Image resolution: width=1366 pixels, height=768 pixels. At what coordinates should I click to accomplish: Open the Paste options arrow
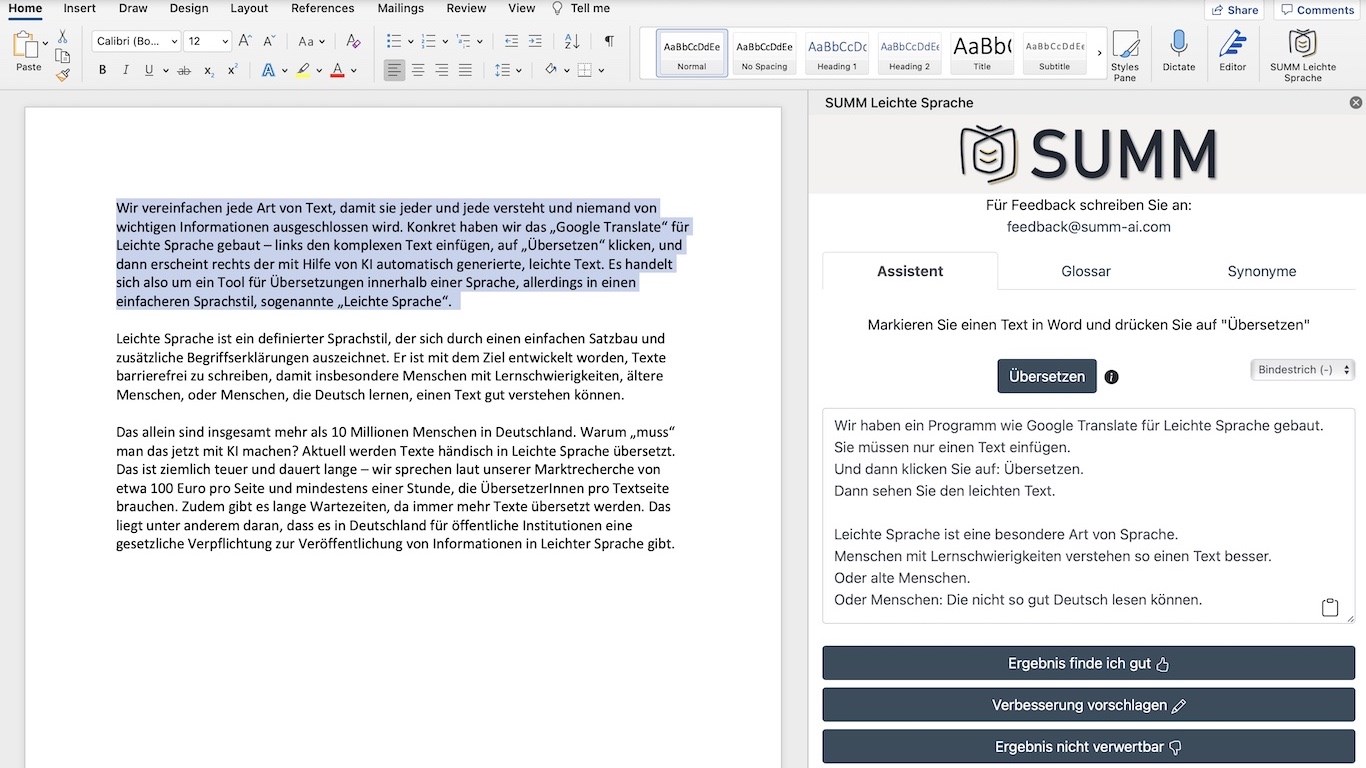(45, 43)
